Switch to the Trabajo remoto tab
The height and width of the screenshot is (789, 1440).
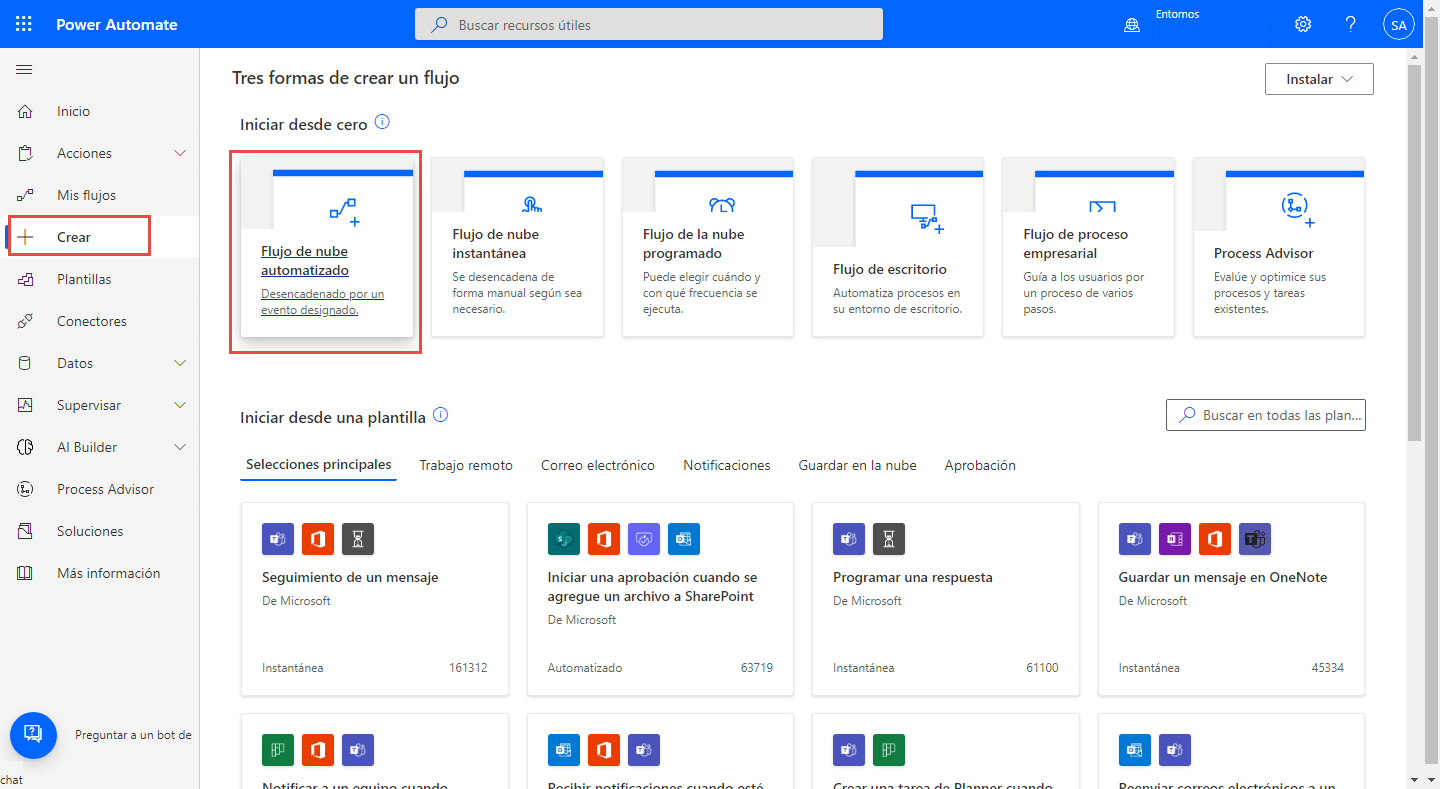click(466, 466)
